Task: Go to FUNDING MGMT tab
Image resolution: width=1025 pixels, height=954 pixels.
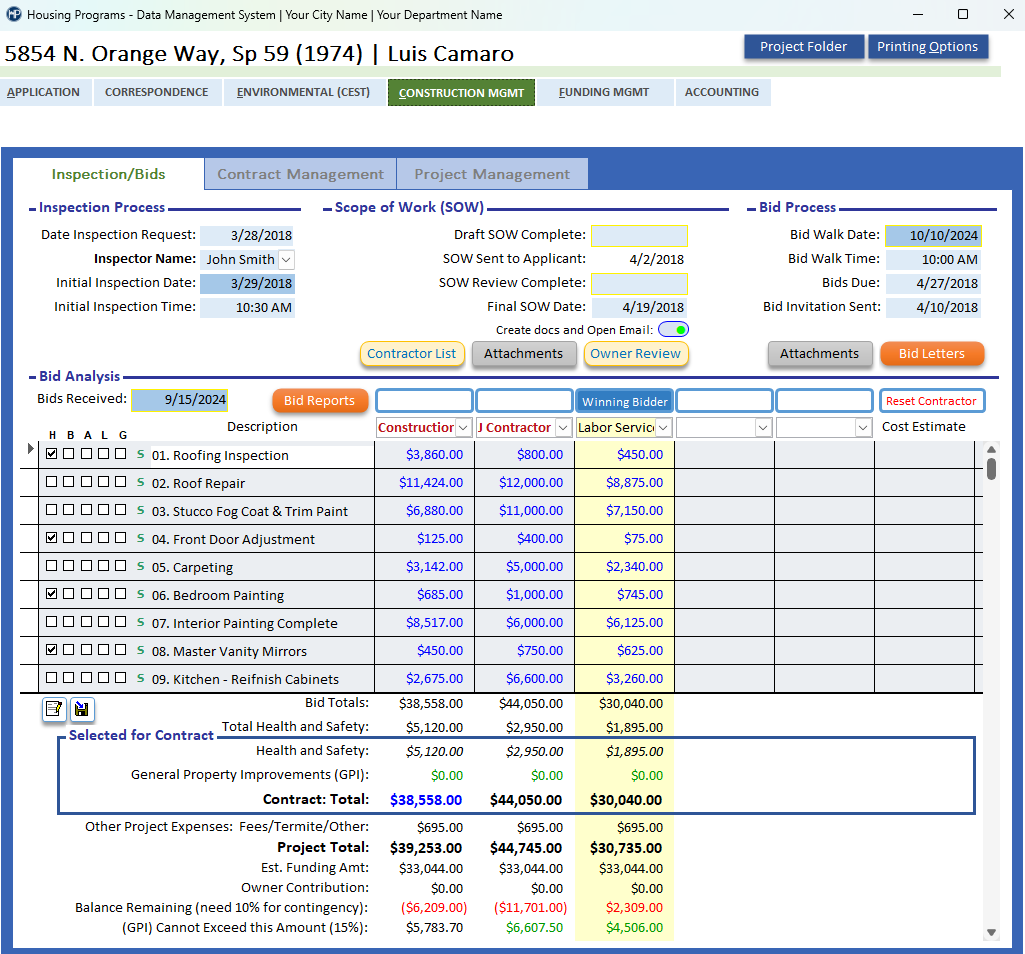Action: click(x=604, y=92)
